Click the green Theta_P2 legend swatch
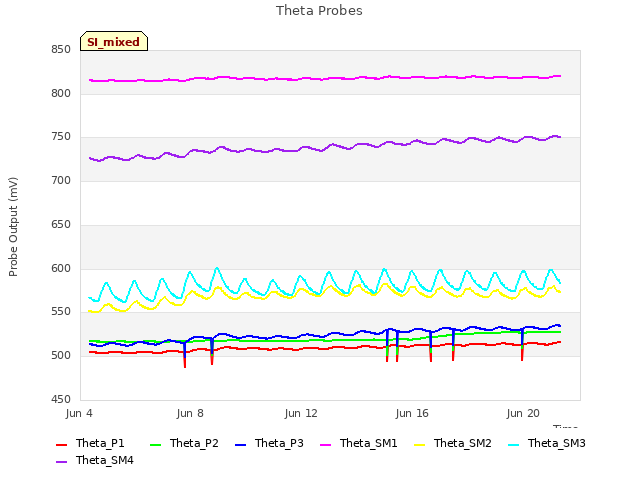The width and height of the screenshot is (640, 480). click(x=156, y=444)
